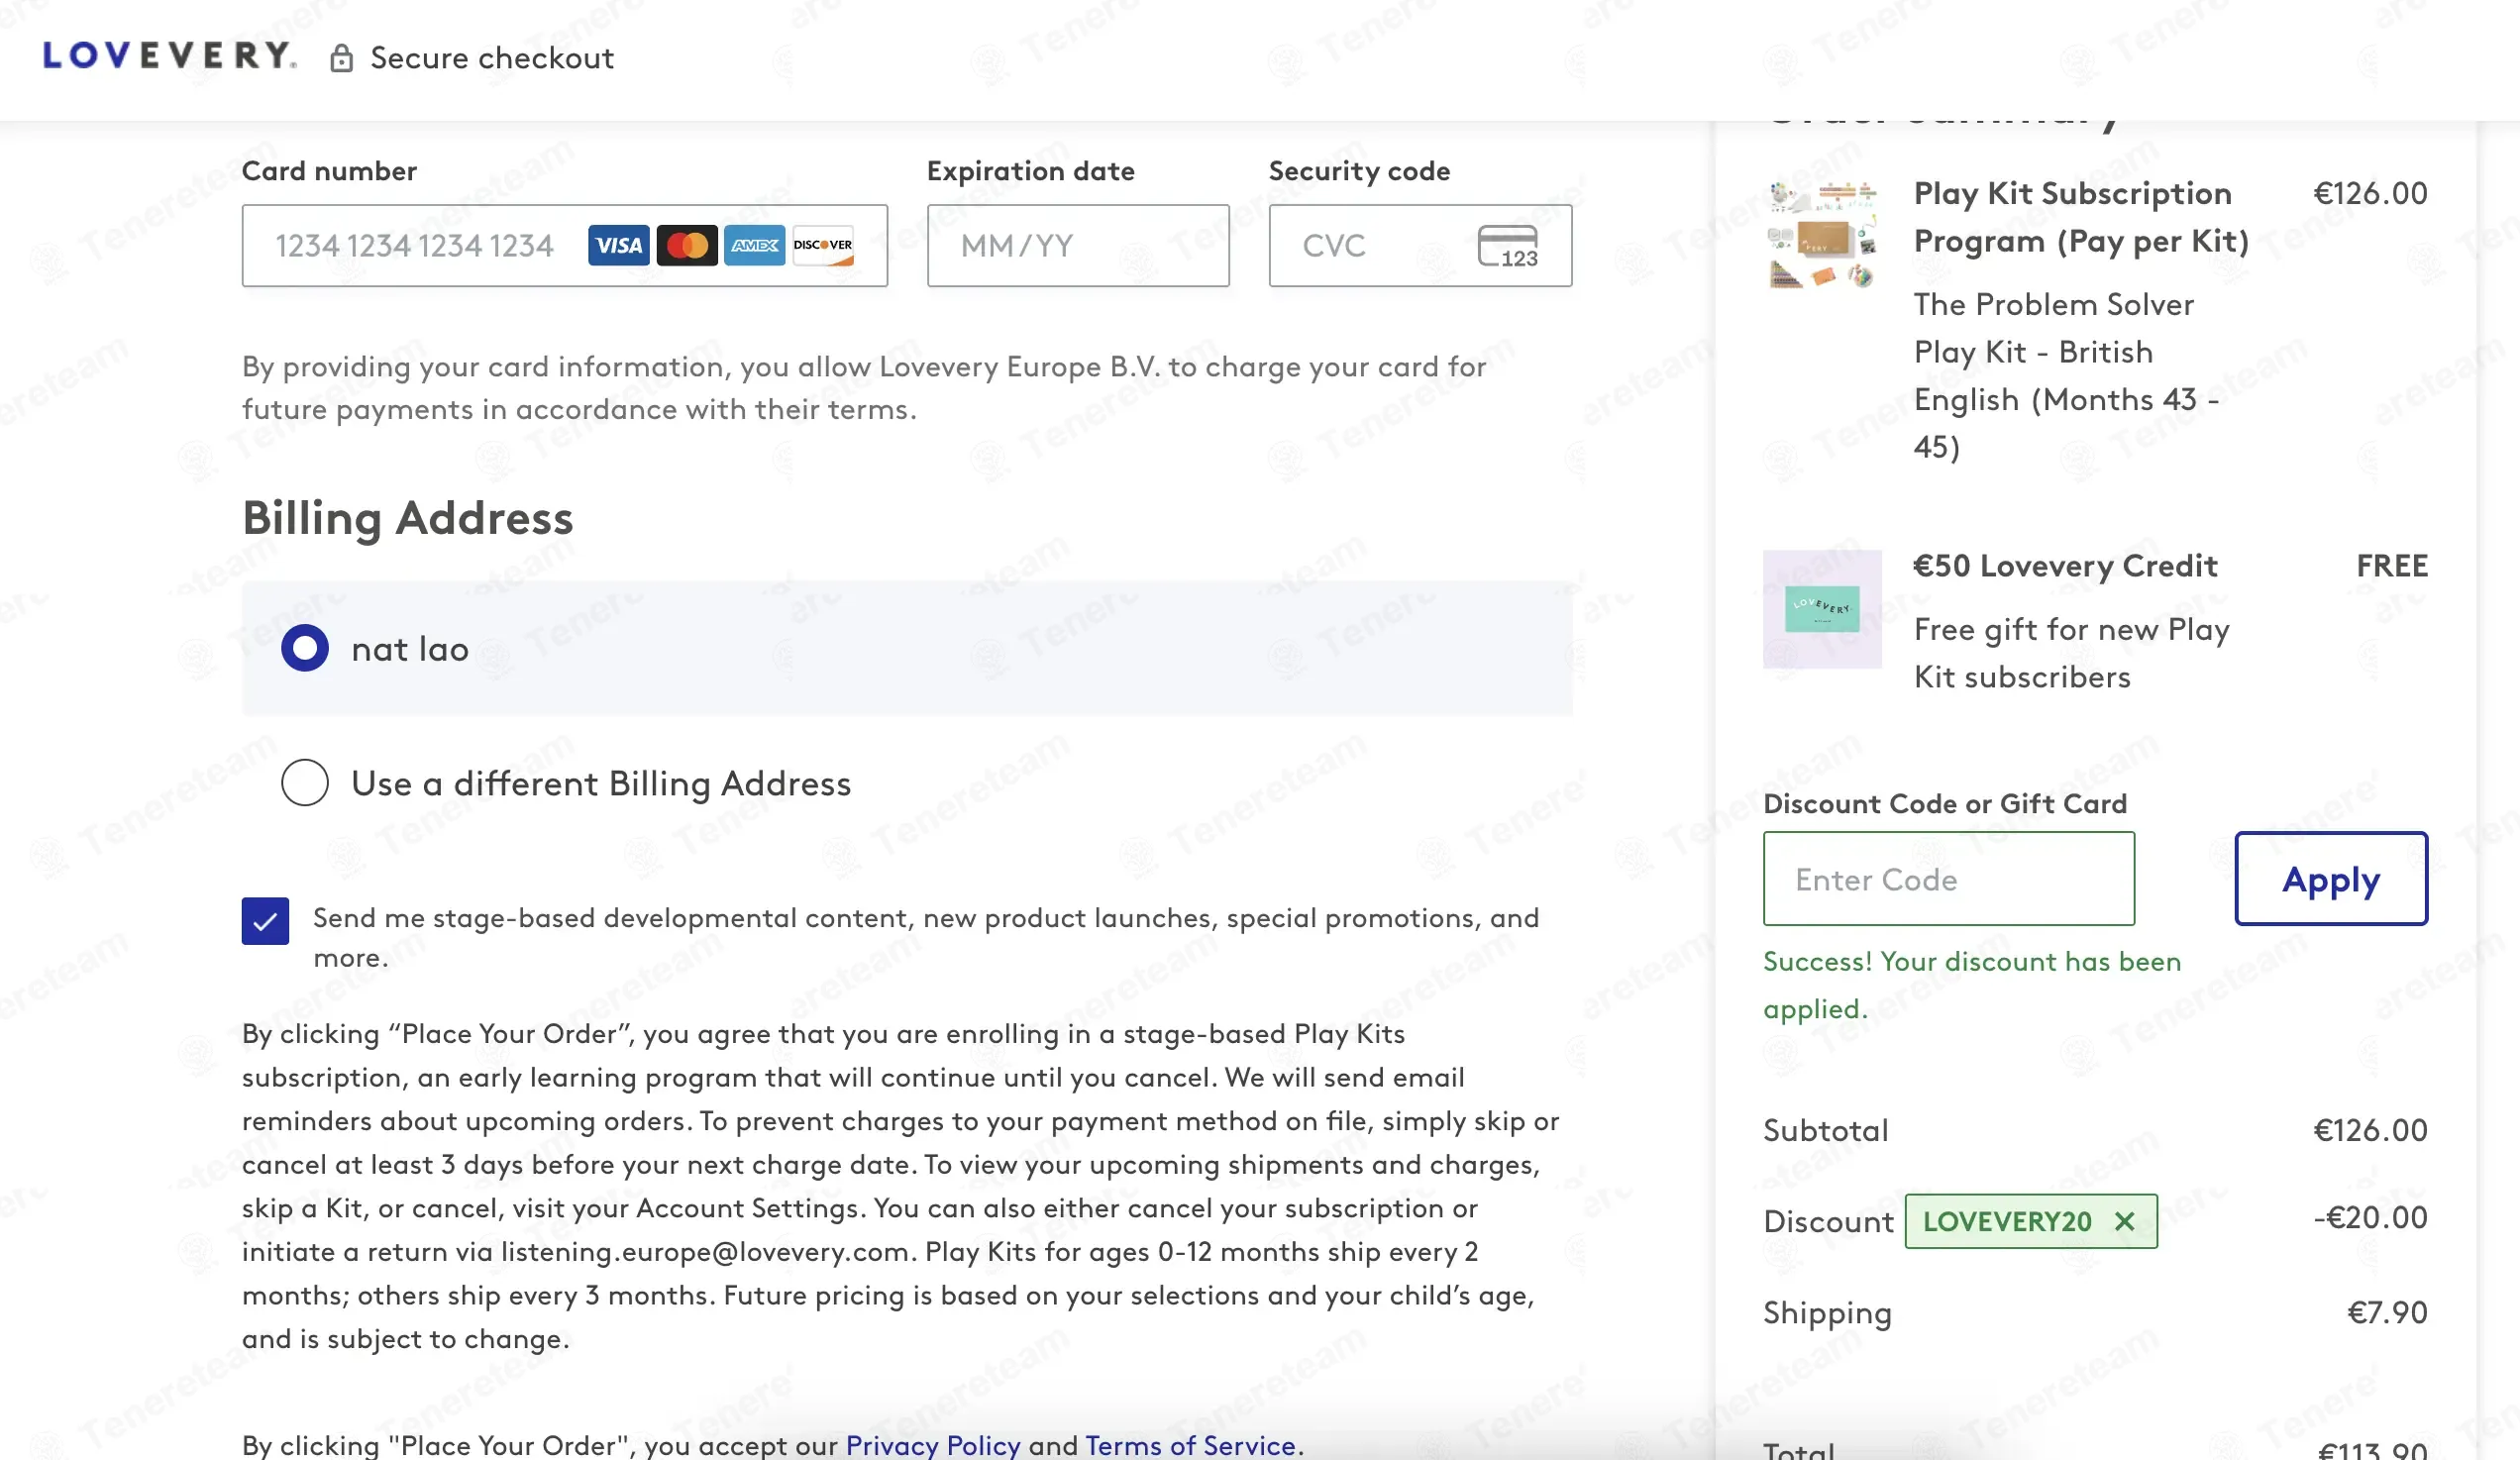Click the secure checkout padlock icon

(x=341, y=58)
